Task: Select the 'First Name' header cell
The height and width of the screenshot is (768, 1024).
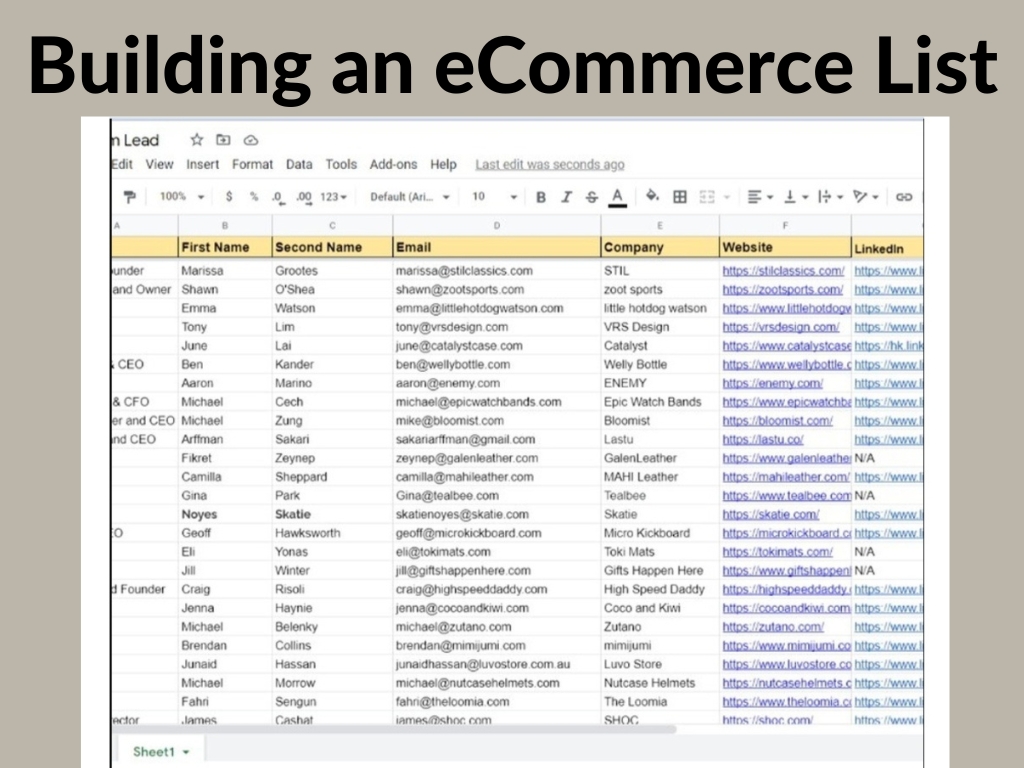Action: pyautogui.click(x=225, y=247)
